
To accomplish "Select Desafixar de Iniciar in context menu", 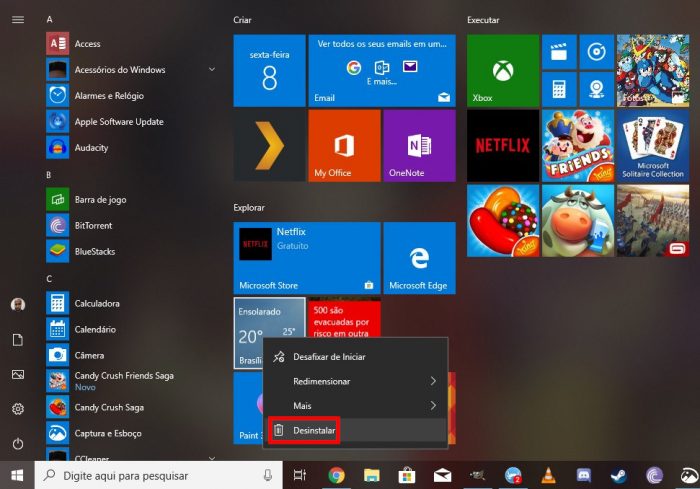I will pos(355,357).
